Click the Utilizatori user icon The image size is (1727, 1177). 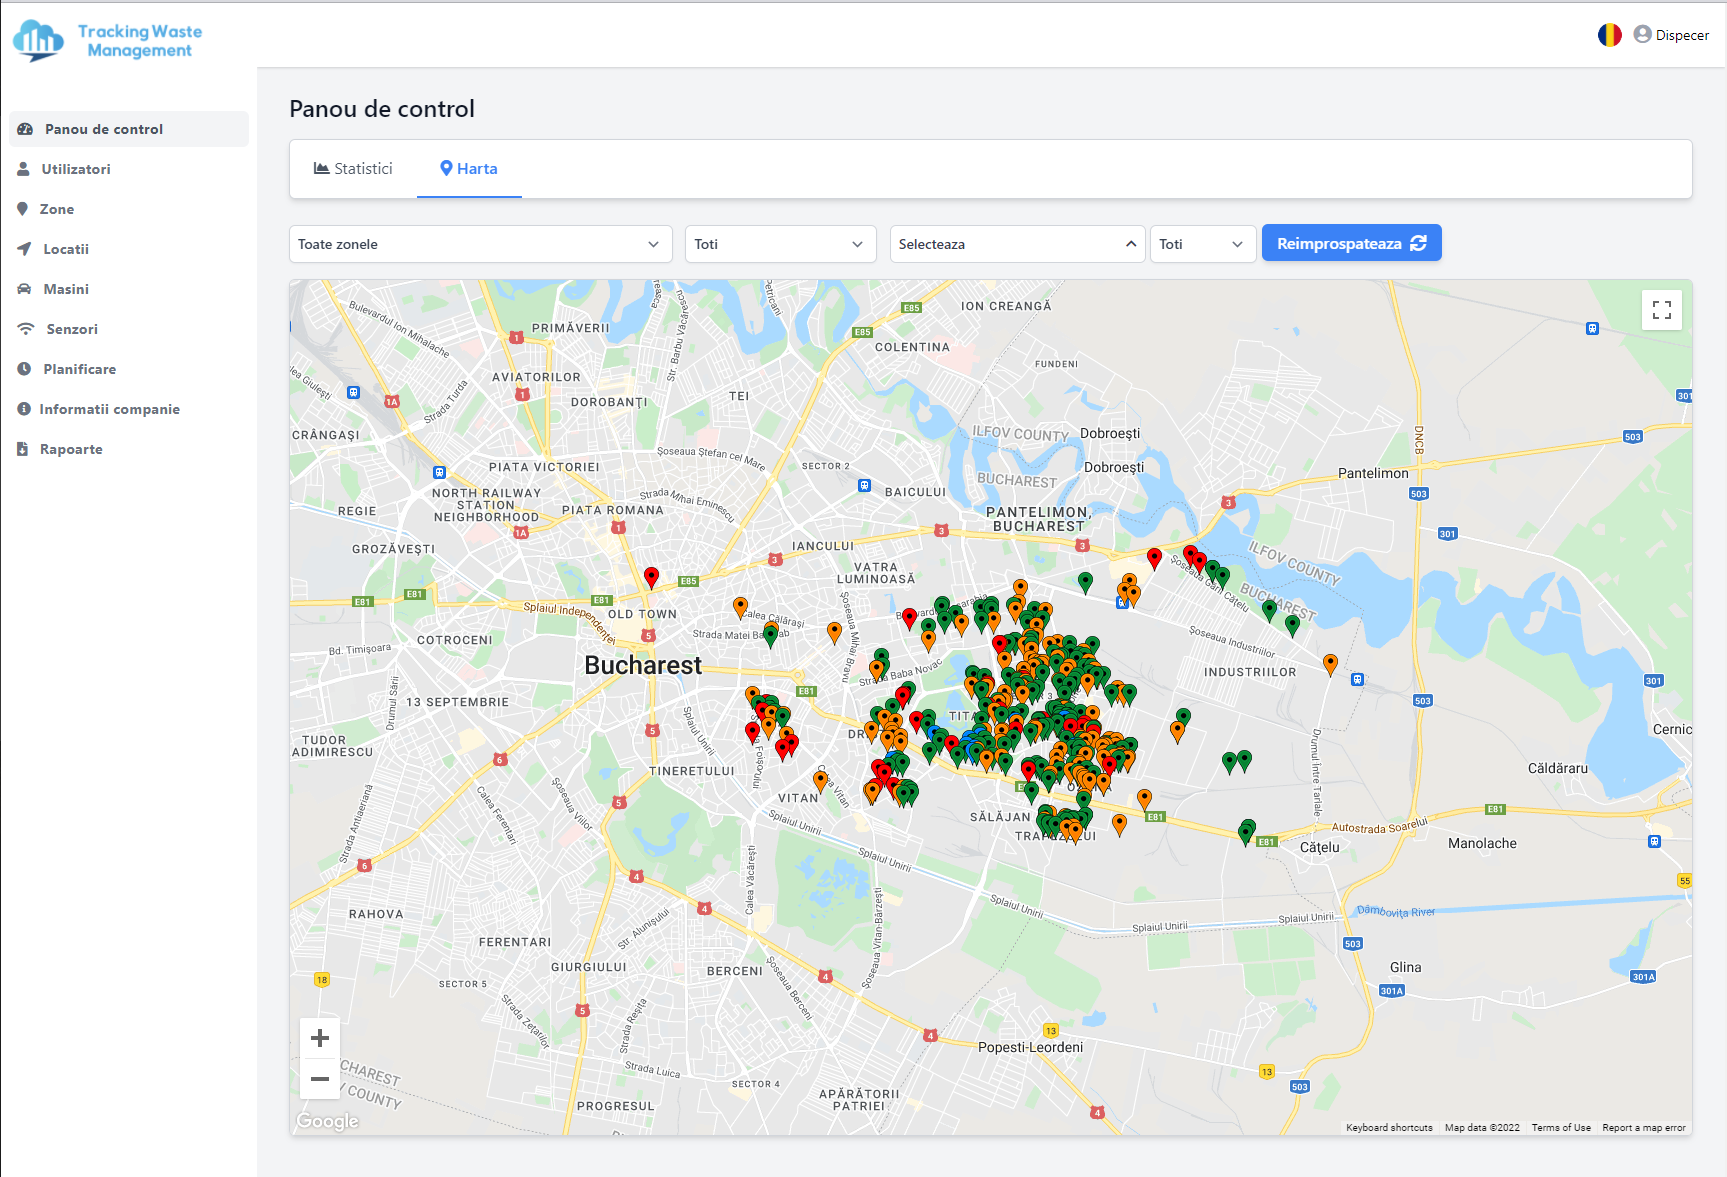click(23, 169)
